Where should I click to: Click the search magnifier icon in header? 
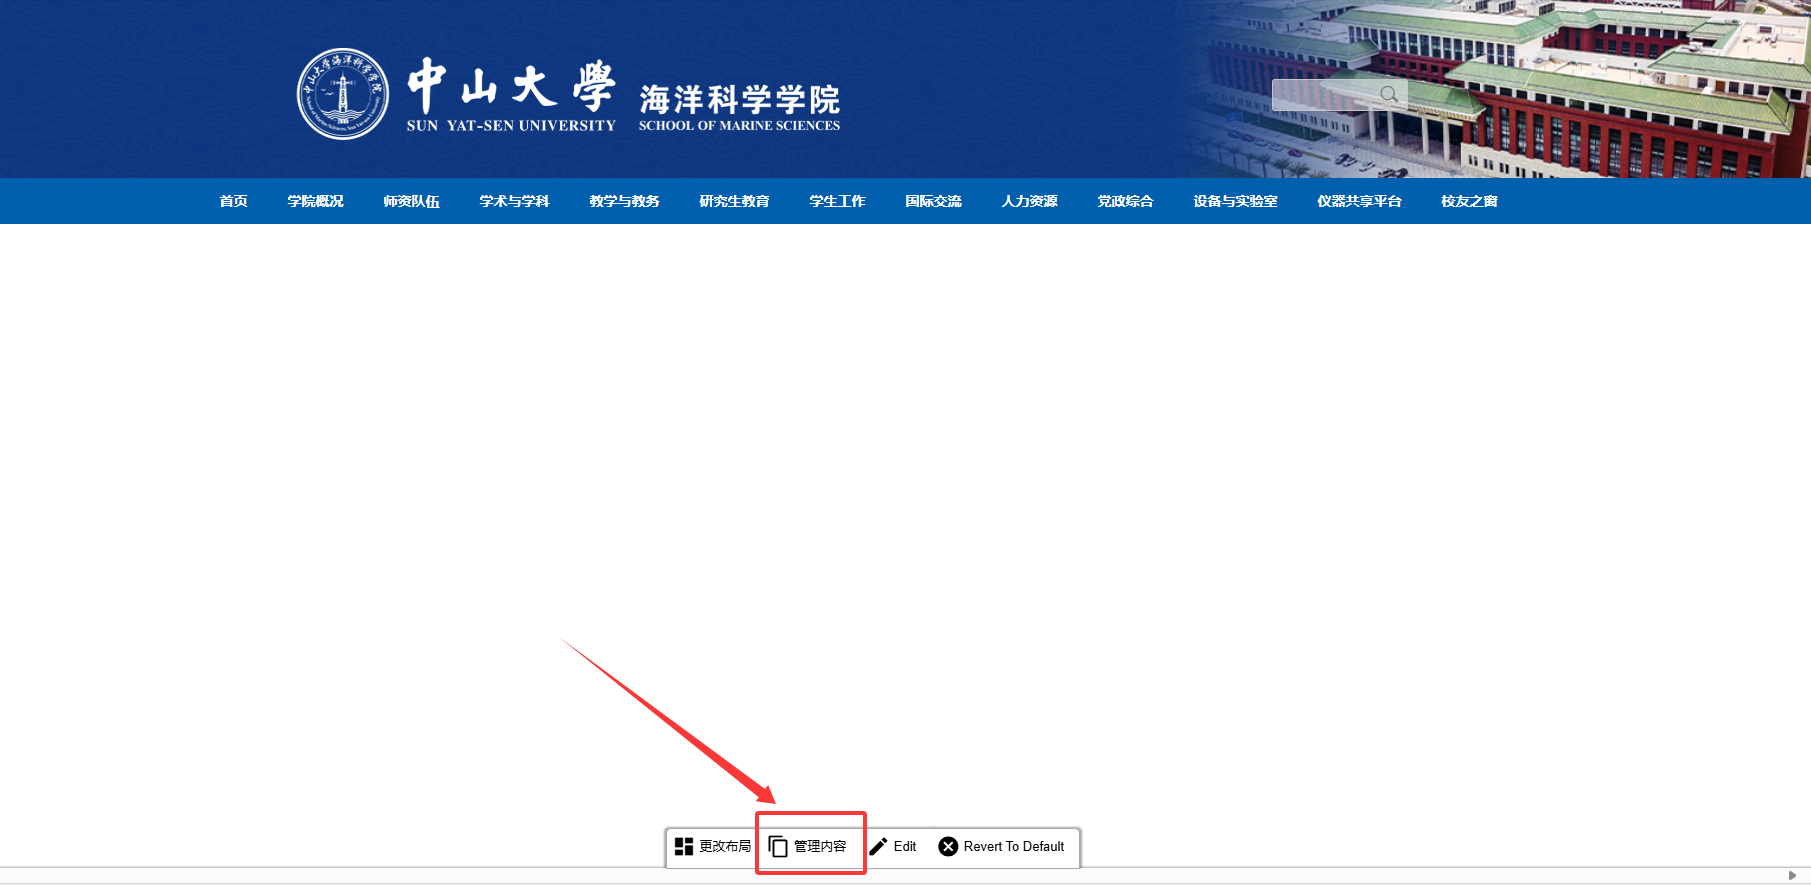coord(1389,95)
